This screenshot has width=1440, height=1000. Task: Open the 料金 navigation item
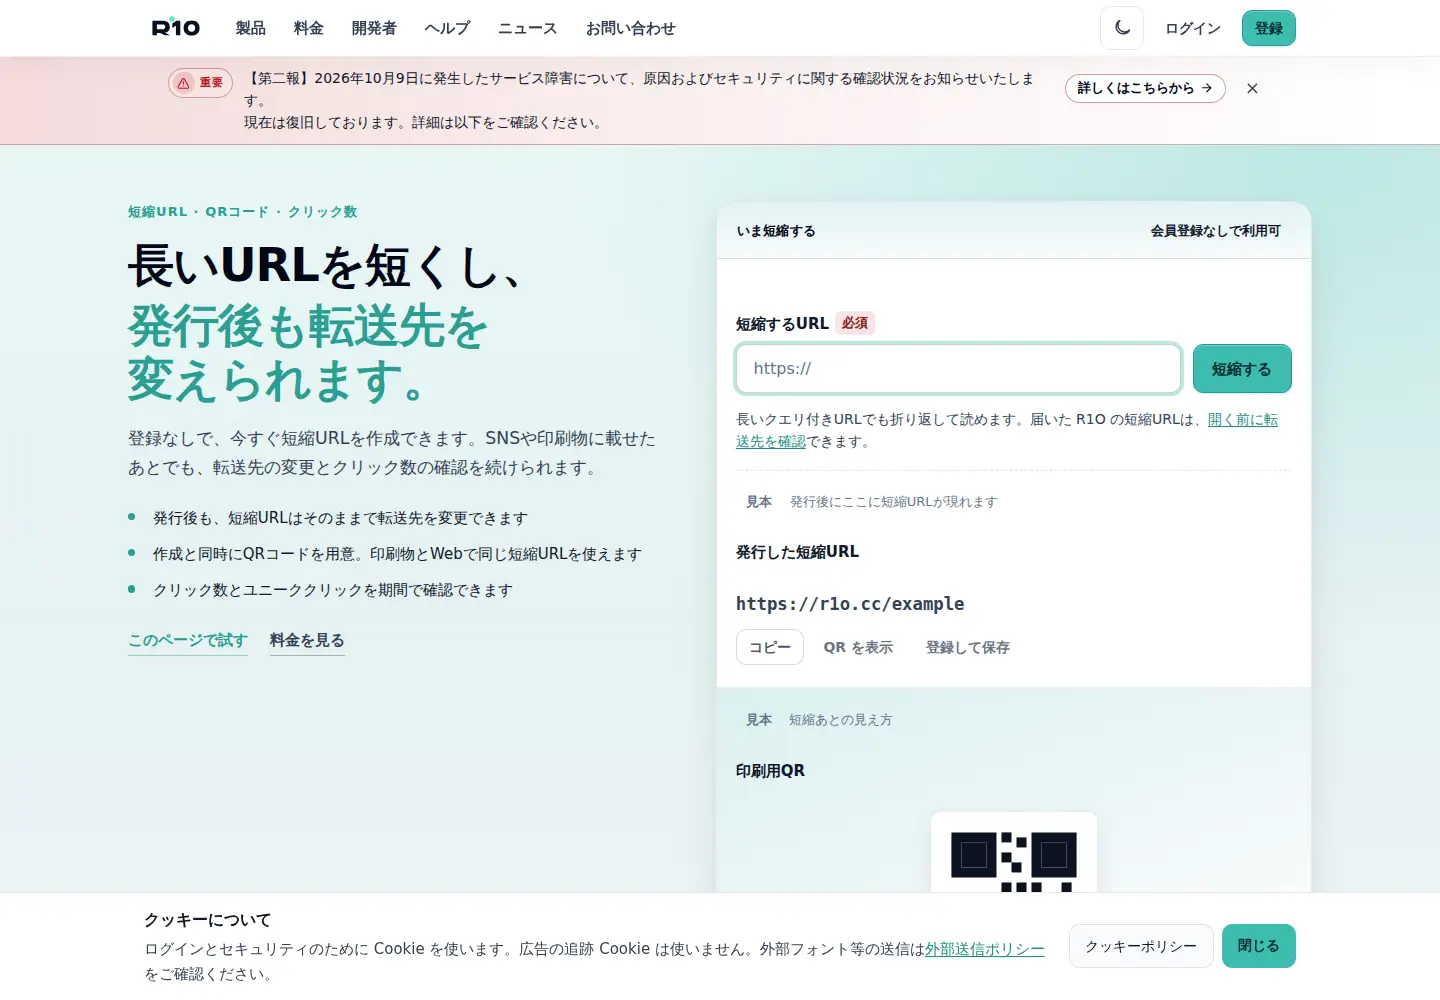(x=308, y=28)
